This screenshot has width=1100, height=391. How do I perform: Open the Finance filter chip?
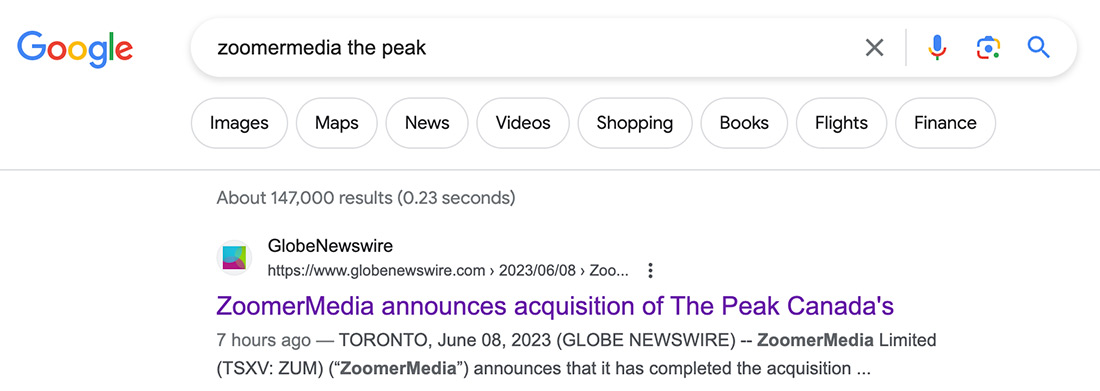coord(945,123)
